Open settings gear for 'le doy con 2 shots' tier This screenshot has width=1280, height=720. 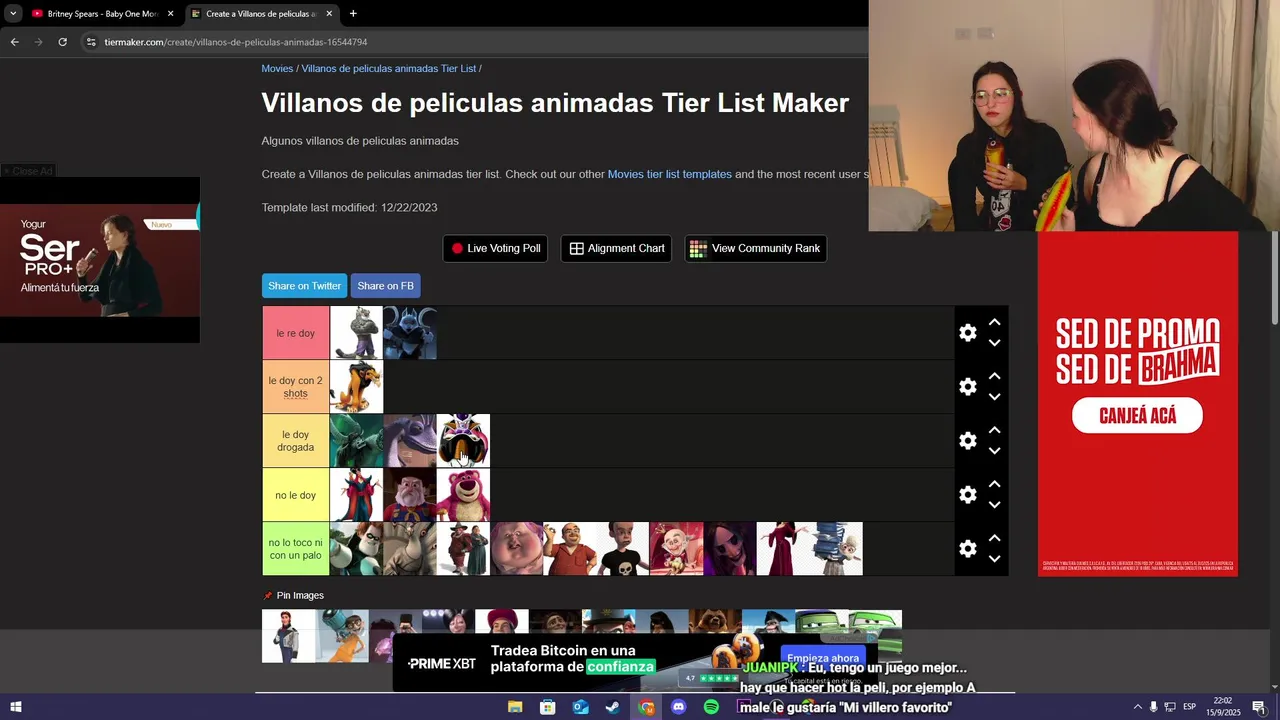[967, 387]
